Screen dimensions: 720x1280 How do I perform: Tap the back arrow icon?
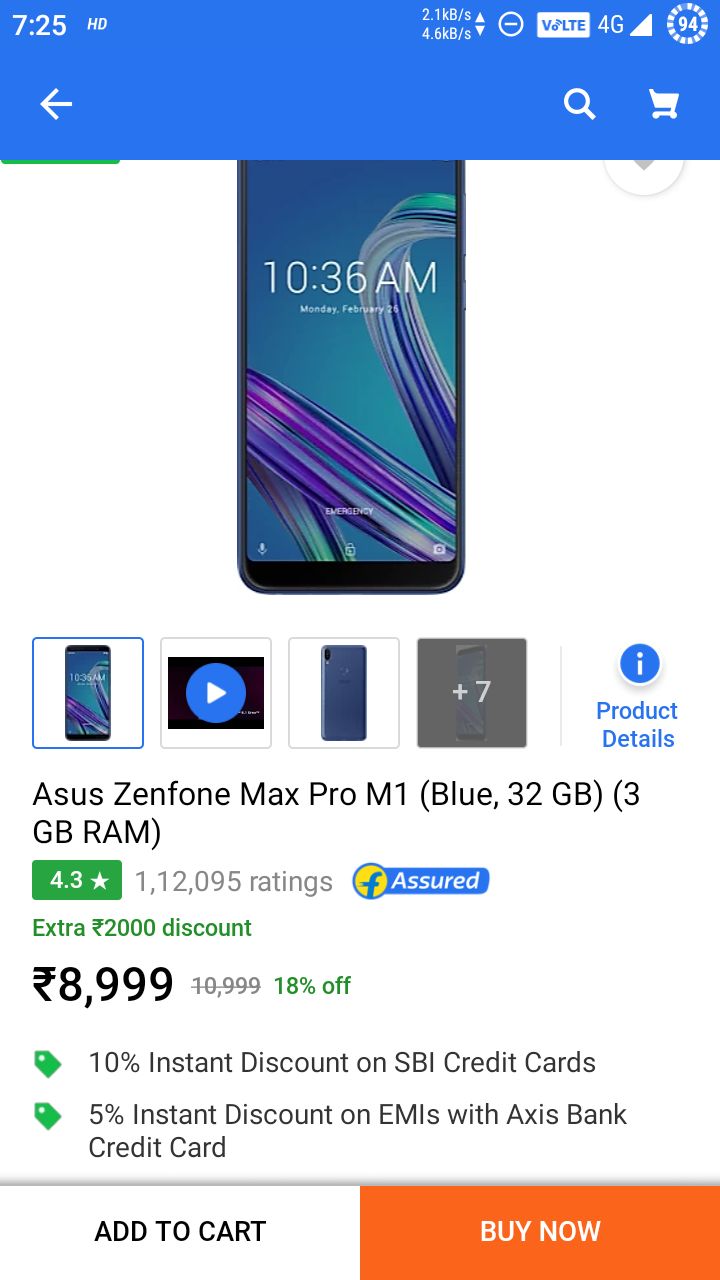56,104
